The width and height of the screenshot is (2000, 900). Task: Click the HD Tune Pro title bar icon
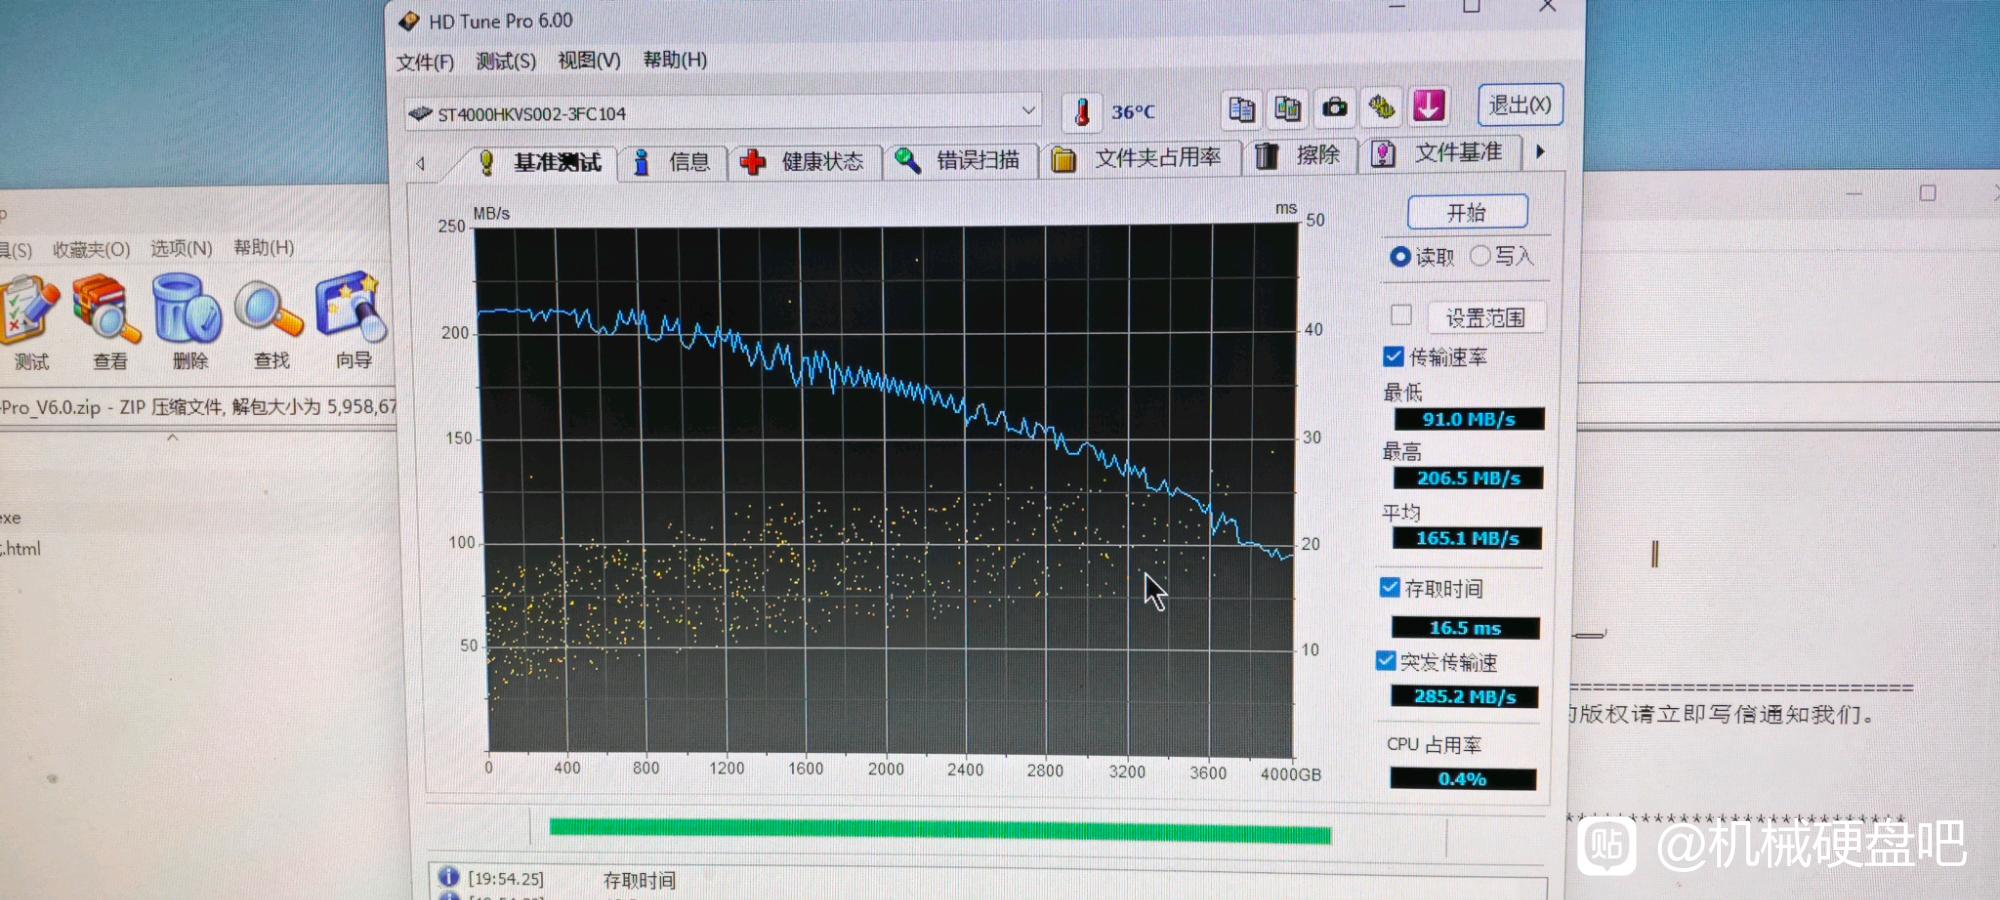[x=408, y=21]
